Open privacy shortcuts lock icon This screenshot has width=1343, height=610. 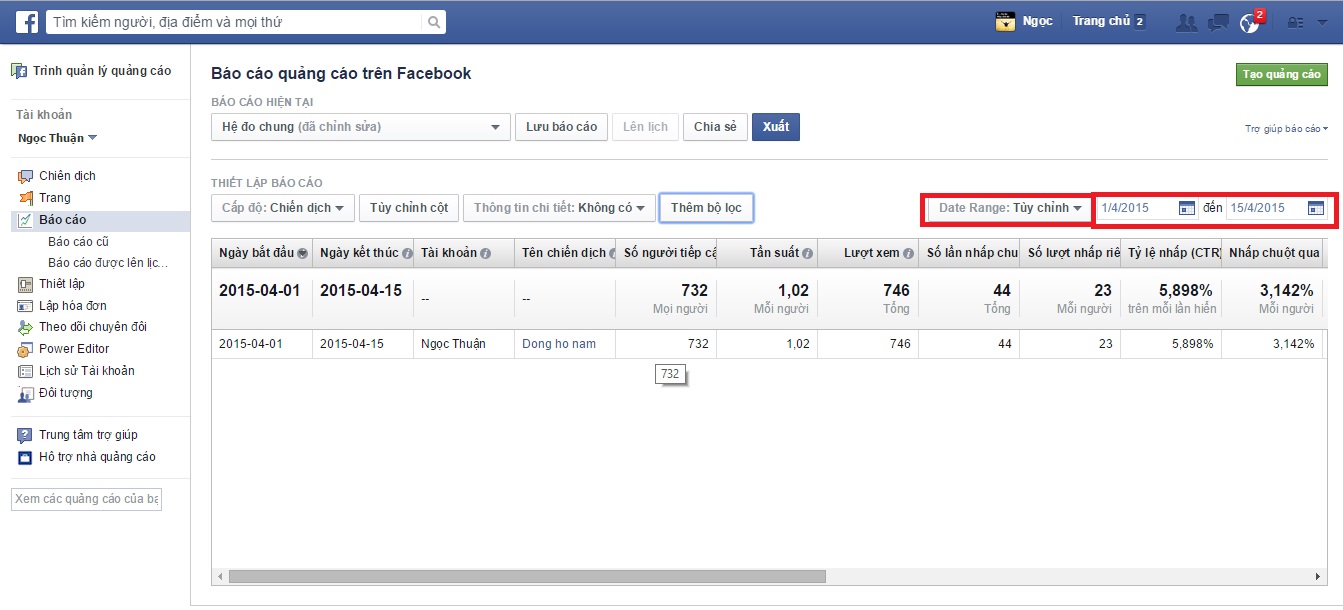pyautogui.click(x=1296, y=22)
